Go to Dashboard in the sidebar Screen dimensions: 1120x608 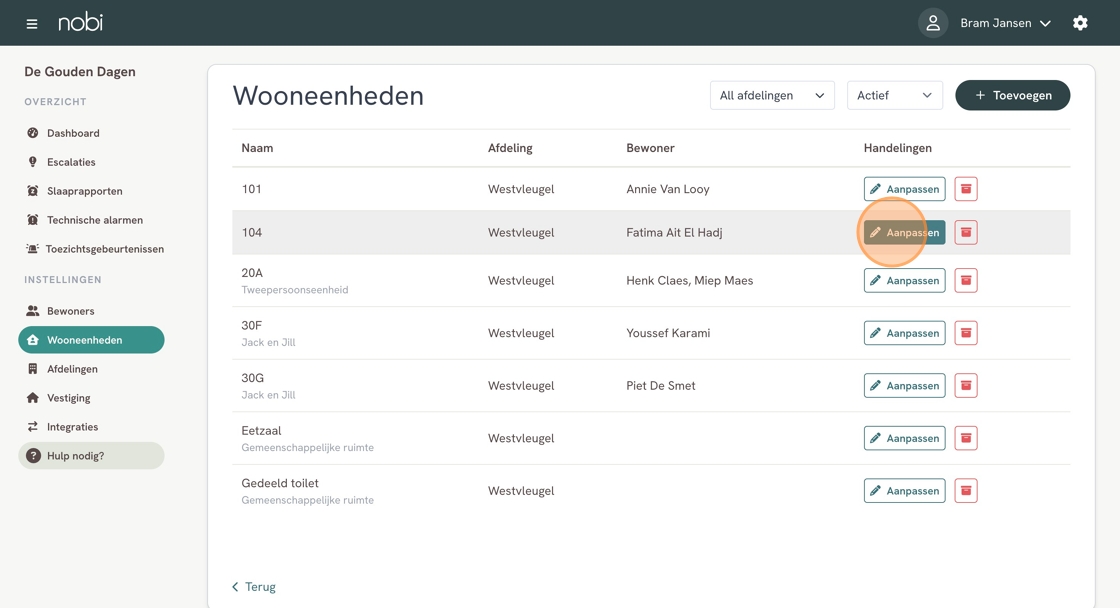click(73, 133)
